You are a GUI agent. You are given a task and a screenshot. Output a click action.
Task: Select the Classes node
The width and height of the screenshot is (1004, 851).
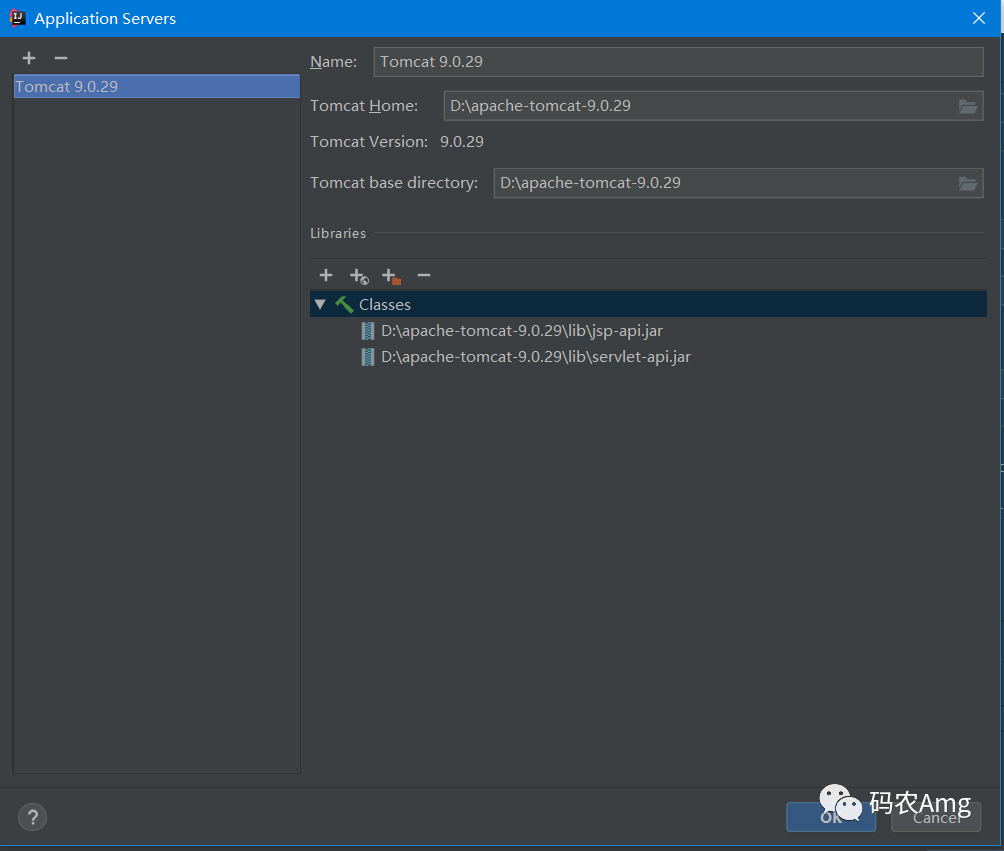[648, 304]
